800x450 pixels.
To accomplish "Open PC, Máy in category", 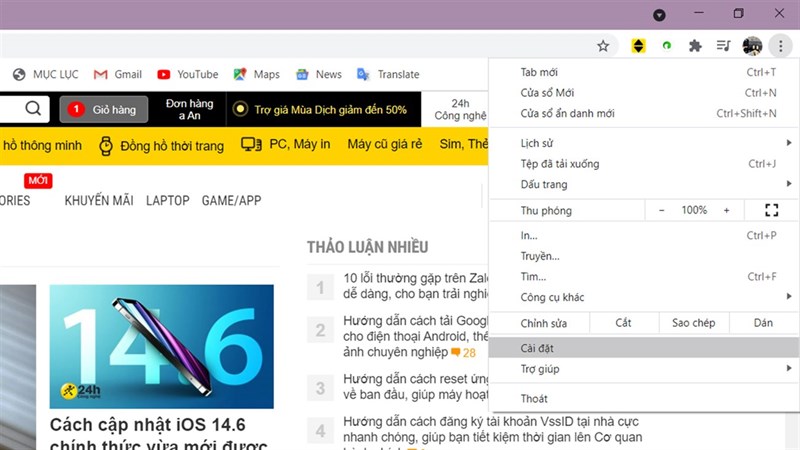I will [286, 144].
